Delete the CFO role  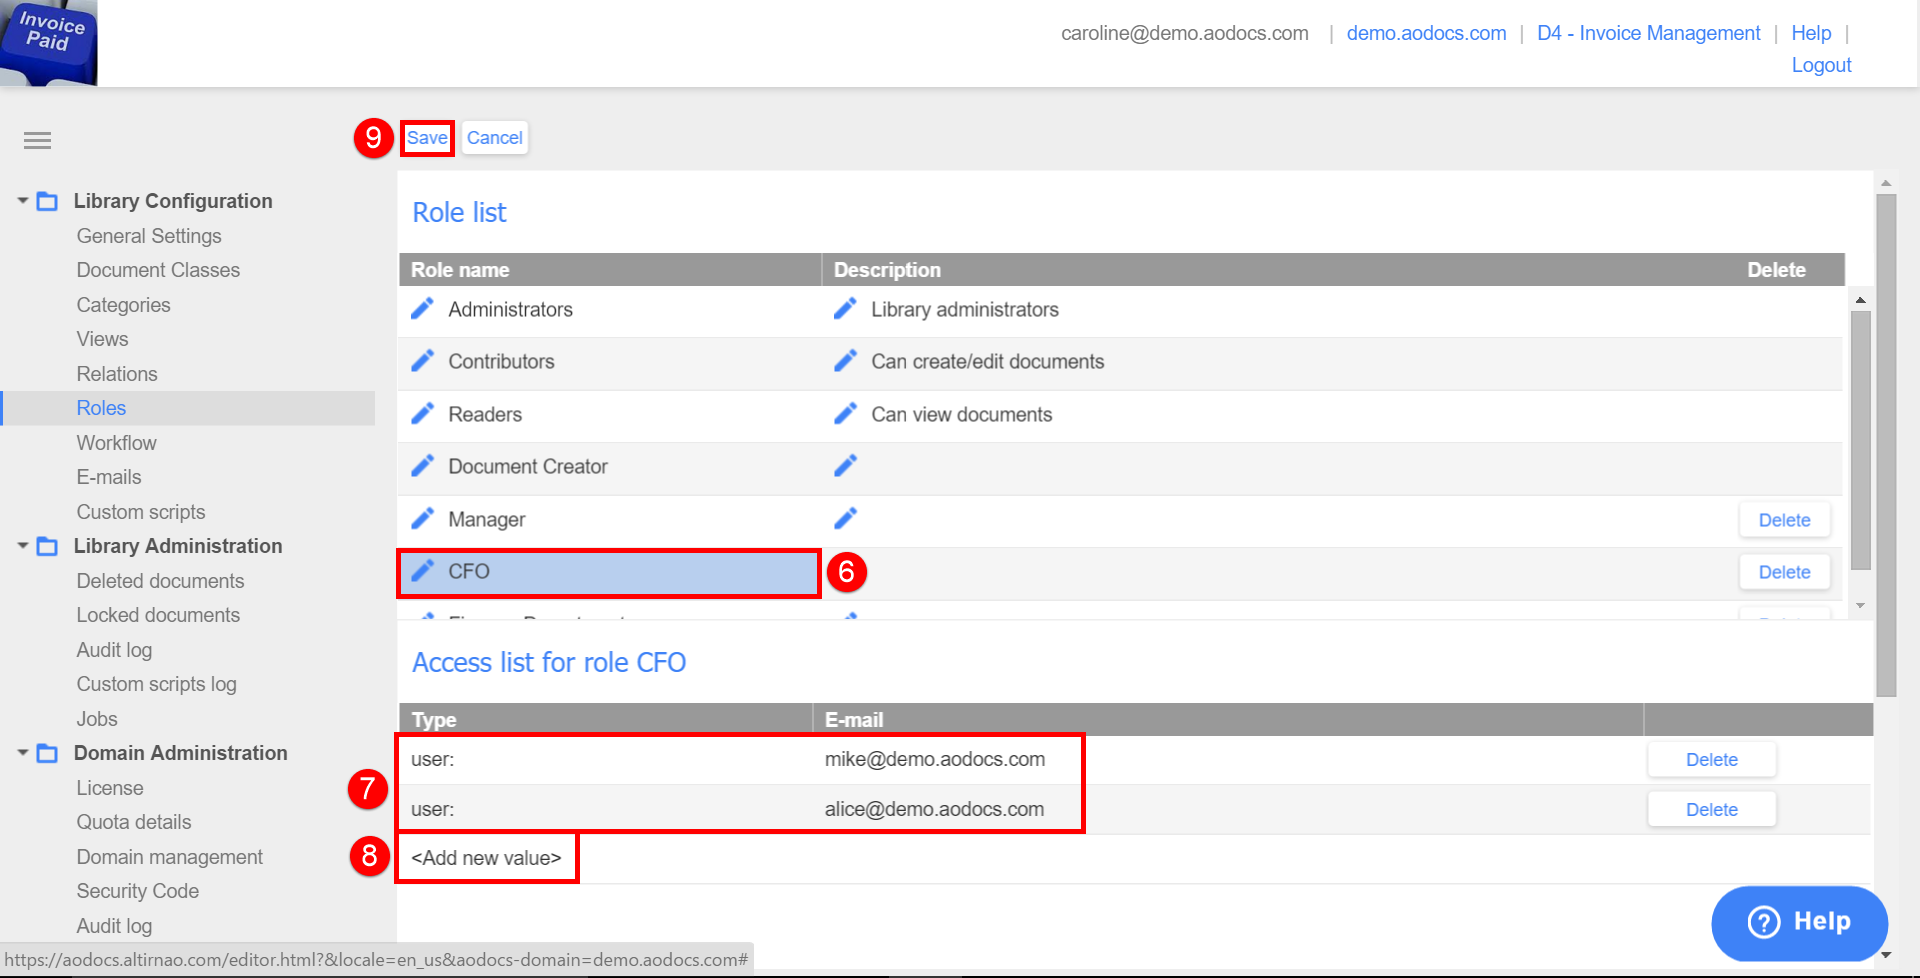coord(1784,572)
